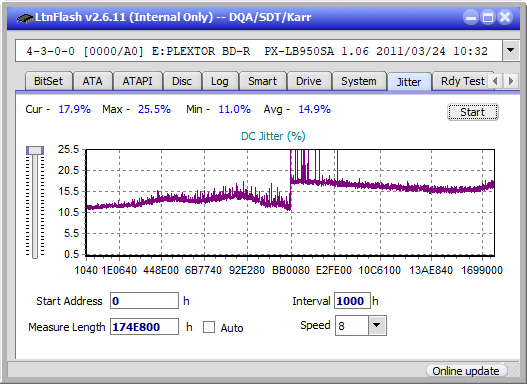This screenshot has height=384, width=527.
Task: Open the Drive tab
Action: (x=309, y=81)
